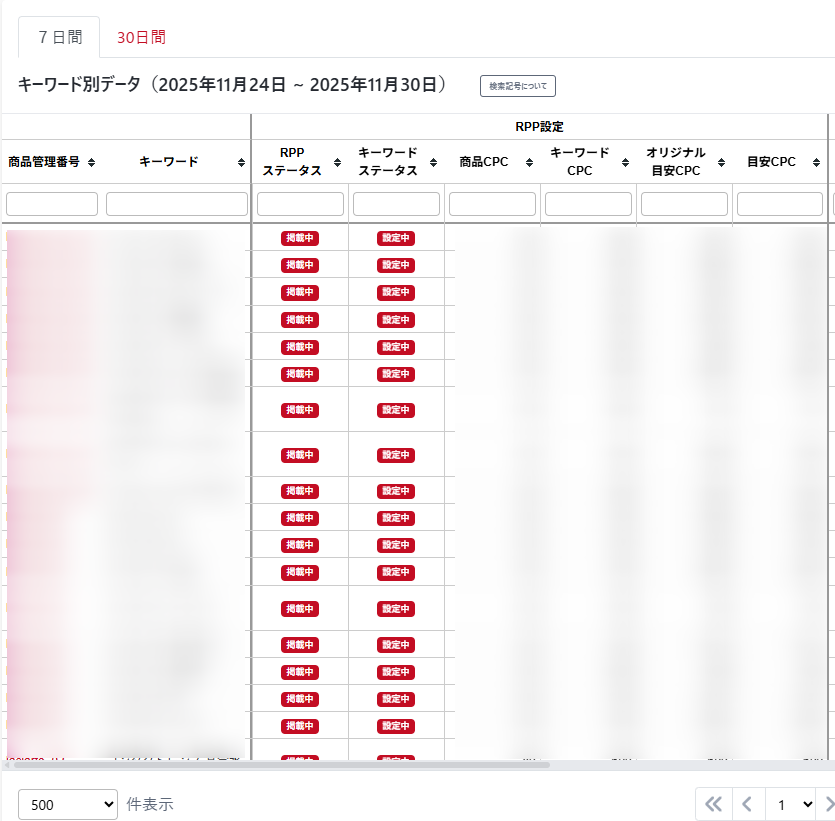The image size is (835, 821).
Task: Focus the キーワード filter text box
Action: coord(177,204)
